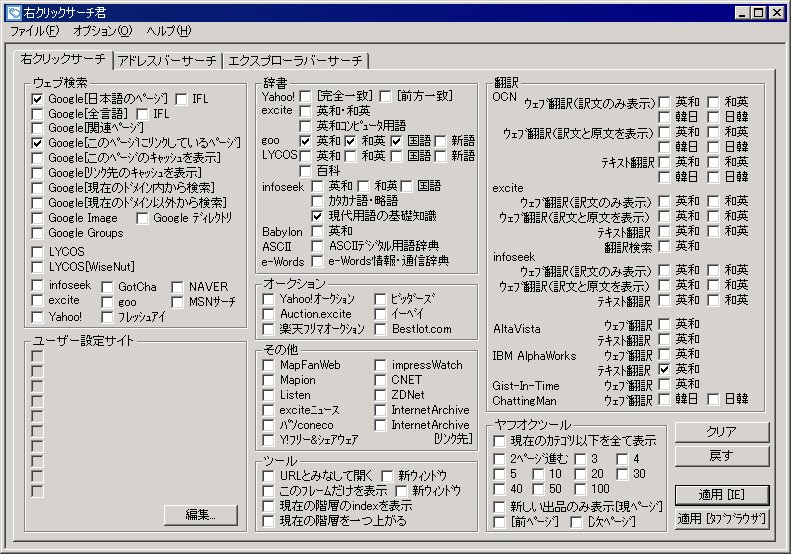
Task: Check the Bestlot.com option
Action: coord(380,329)
